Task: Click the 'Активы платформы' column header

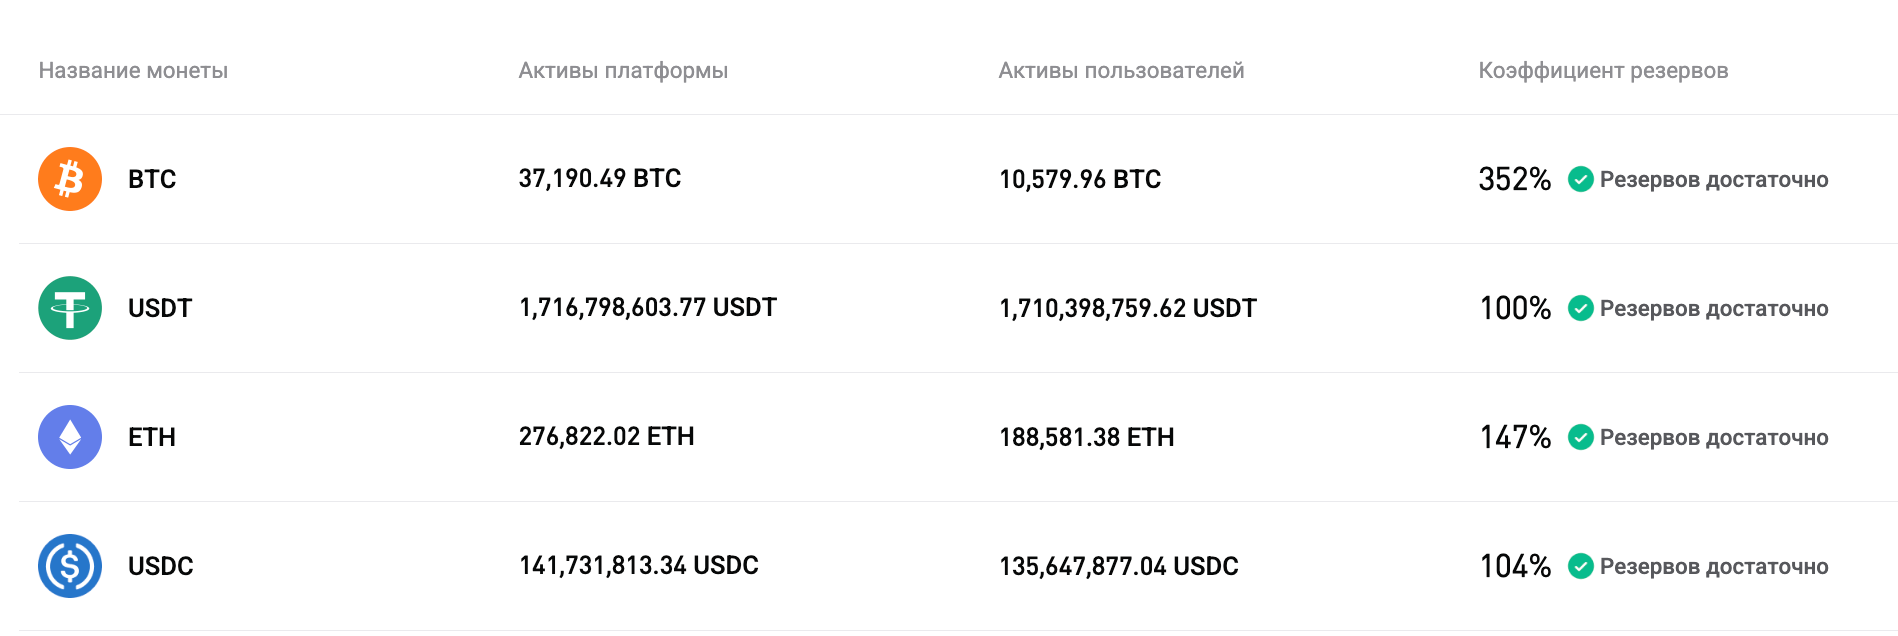Action: click(621, 70)
